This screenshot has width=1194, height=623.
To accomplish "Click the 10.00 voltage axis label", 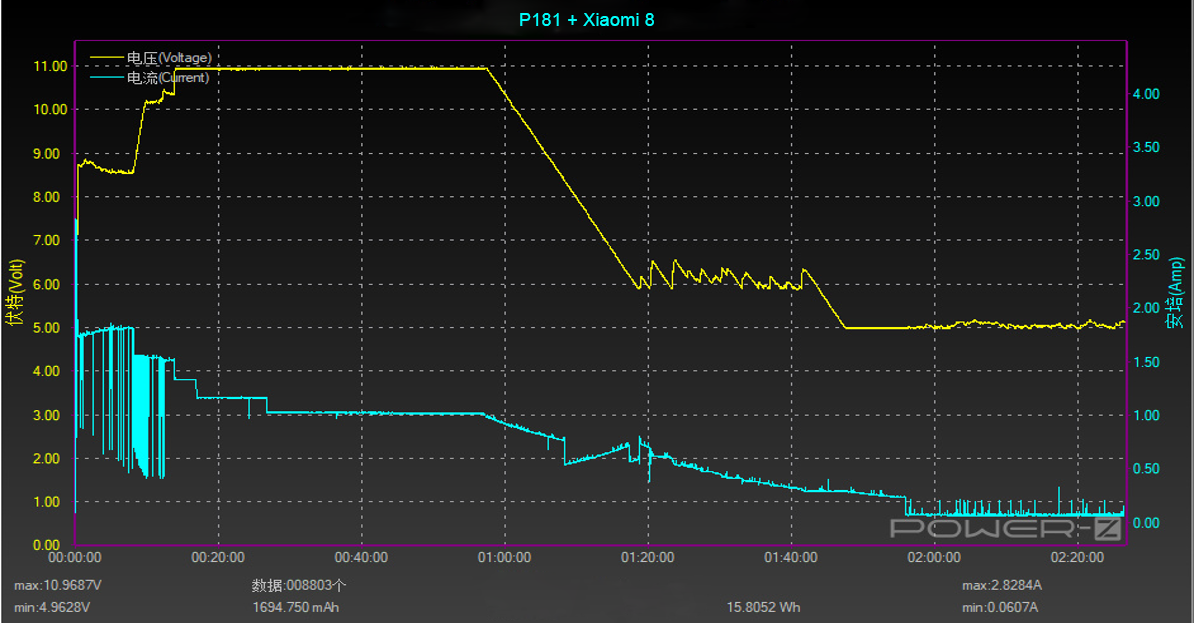I will point(50,110).
